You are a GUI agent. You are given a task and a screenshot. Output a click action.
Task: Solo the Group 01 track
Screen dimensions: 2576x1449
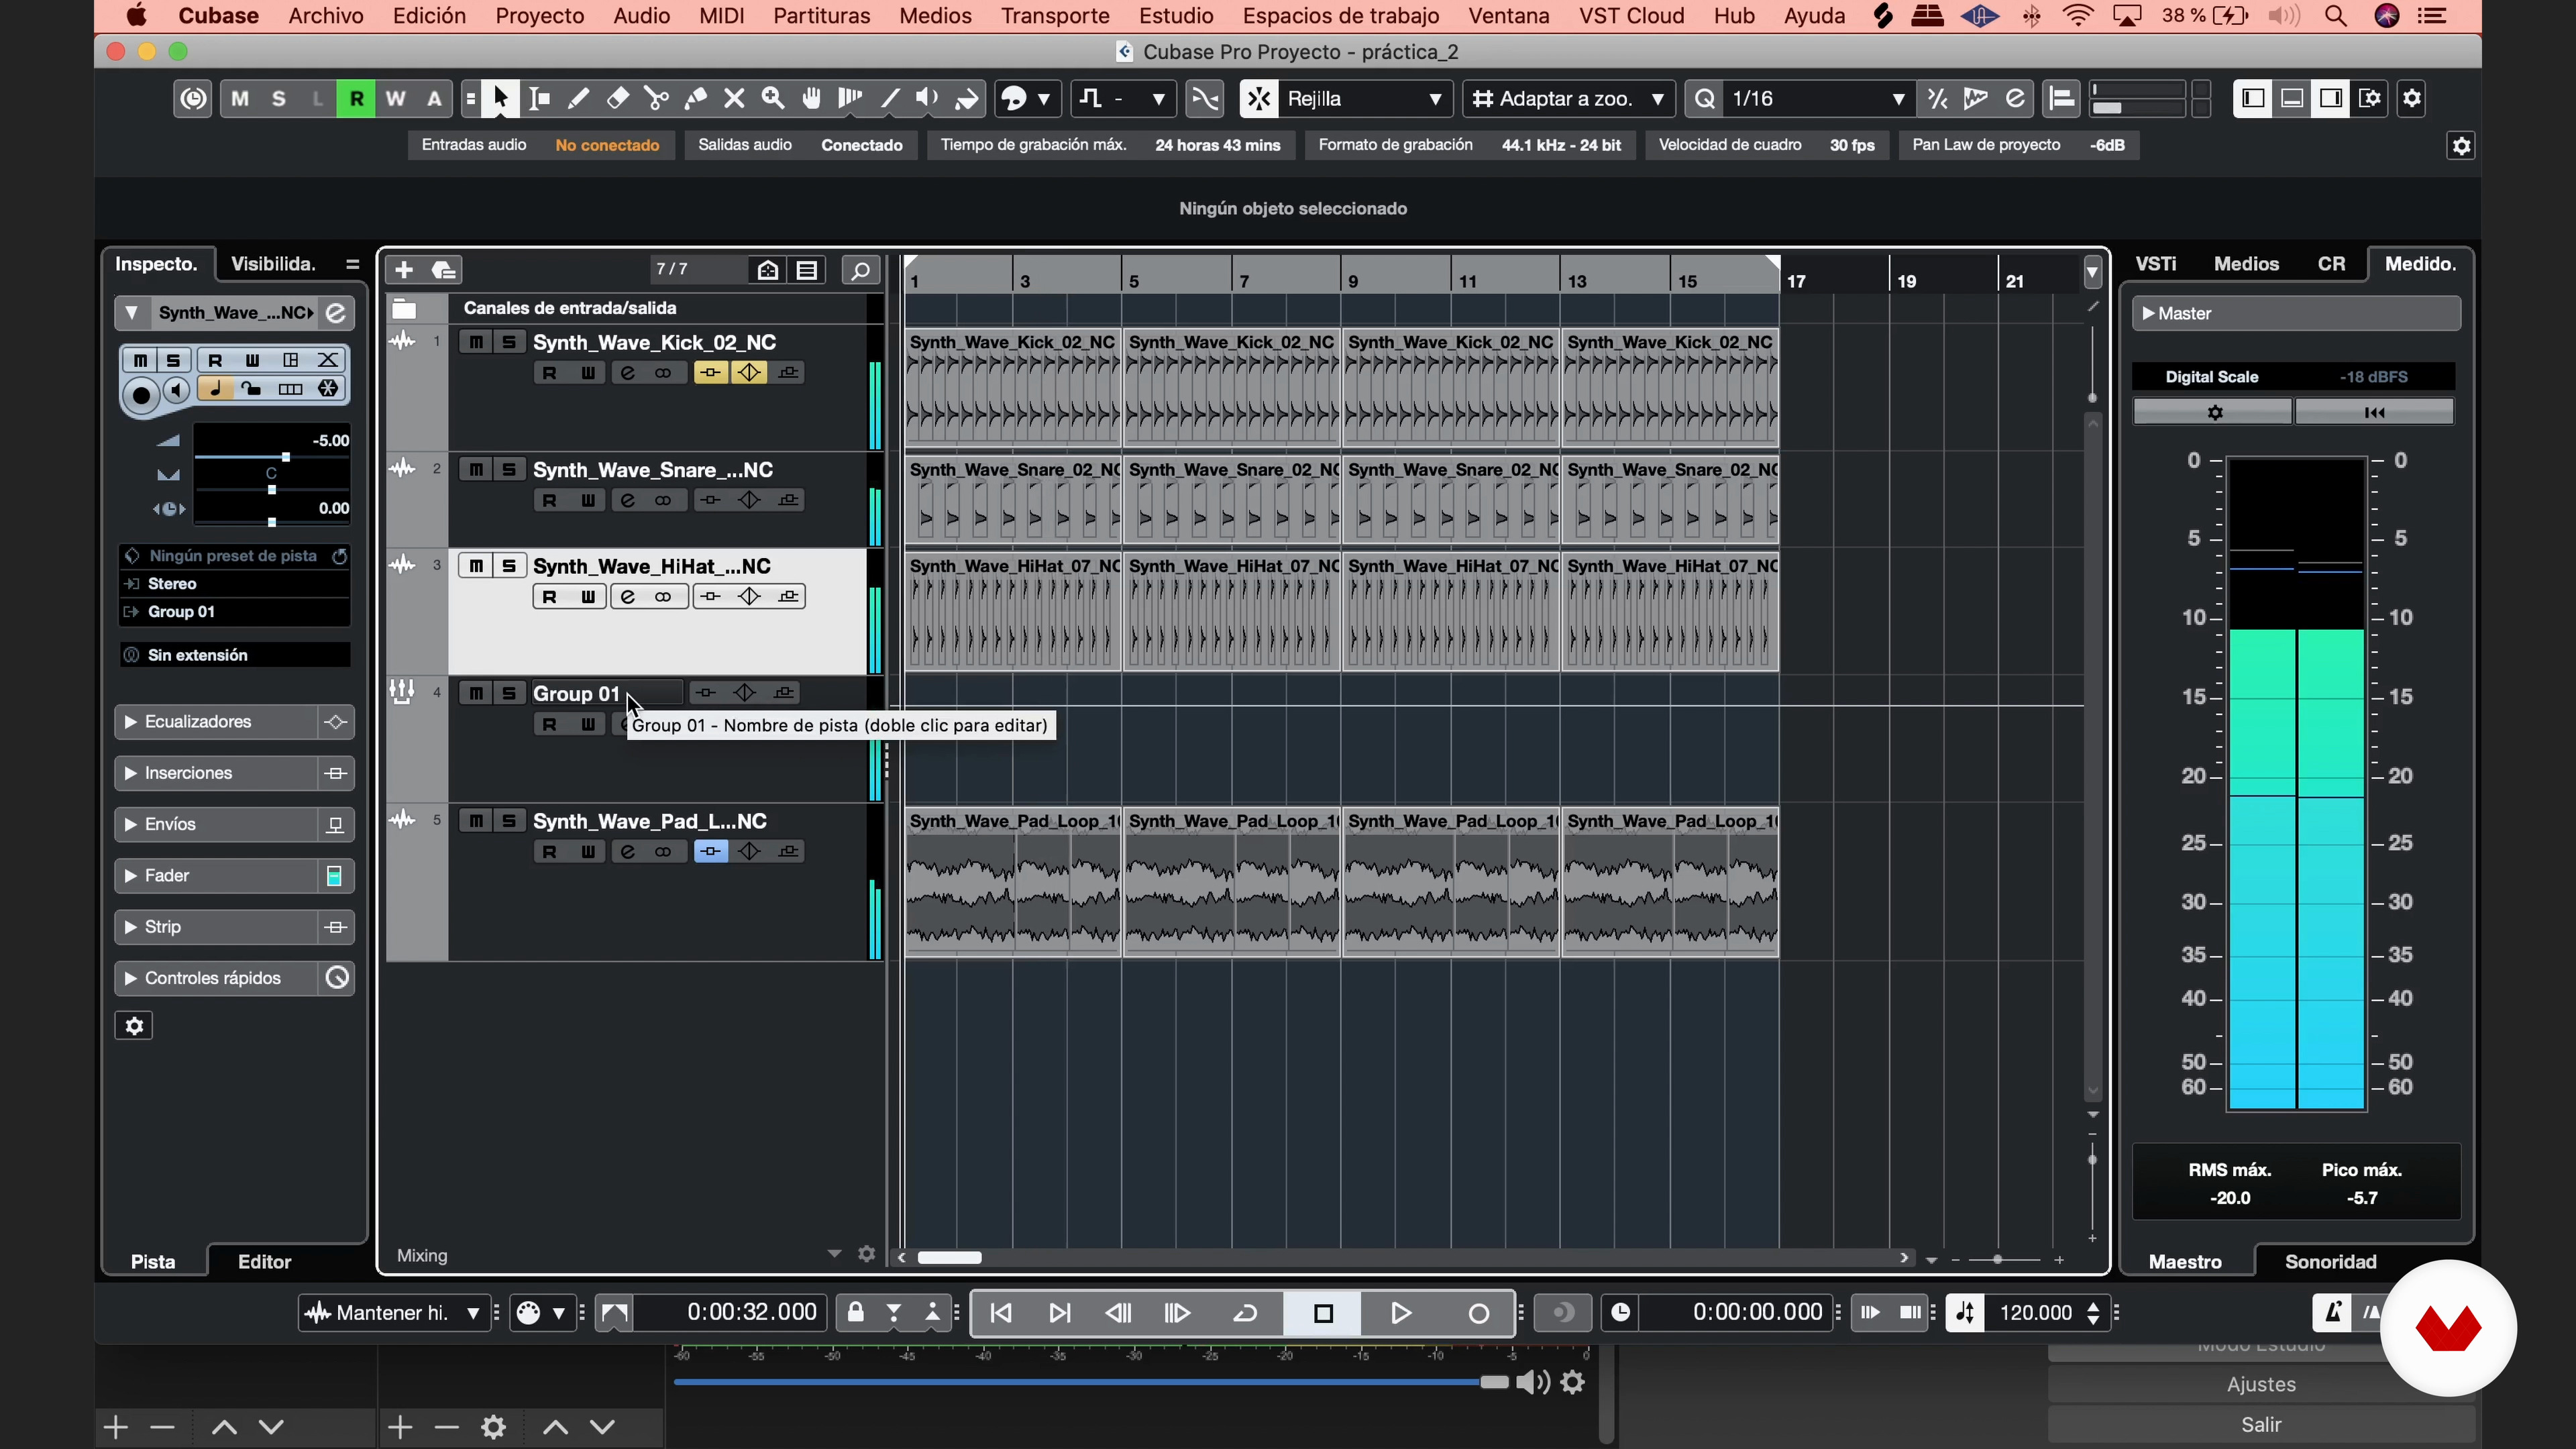click(x=509, y=693)
